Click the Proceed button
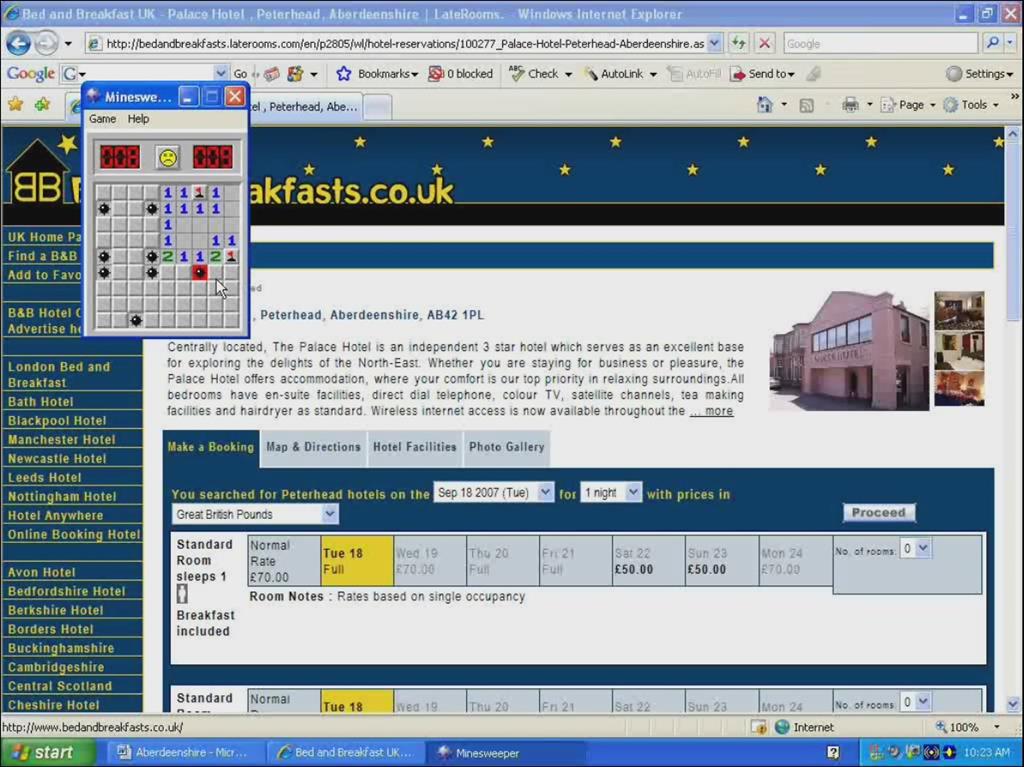The width and height of the screenshot is (1024, 767). click(x=878, y=513)
